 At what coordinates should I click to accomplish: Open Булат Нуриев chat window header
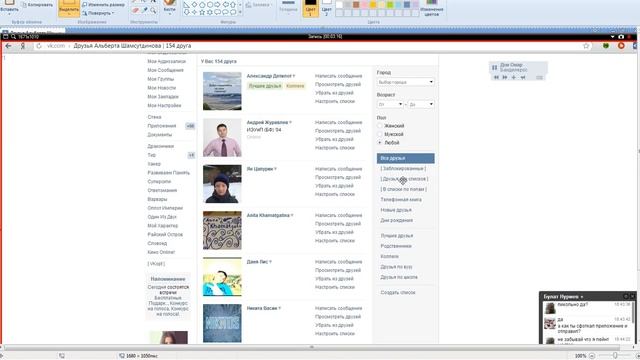(587, 296)
